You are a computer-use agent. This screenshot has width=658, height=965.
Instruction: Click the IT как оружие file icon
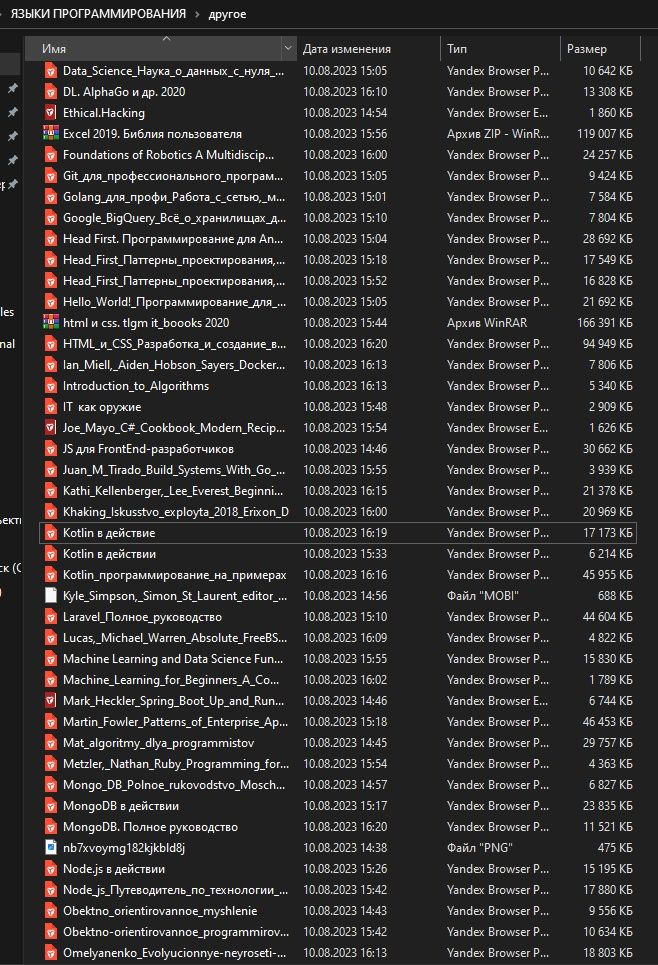(50, 407)
